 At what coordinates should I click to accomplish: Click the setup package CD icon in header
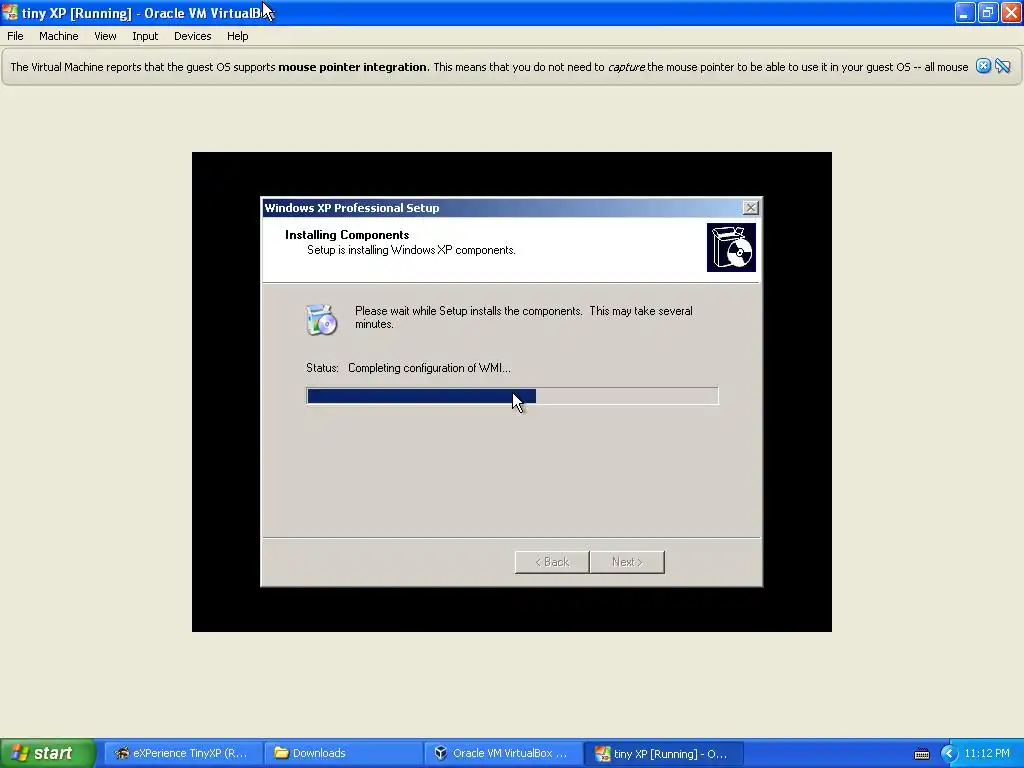coord(731,248)
